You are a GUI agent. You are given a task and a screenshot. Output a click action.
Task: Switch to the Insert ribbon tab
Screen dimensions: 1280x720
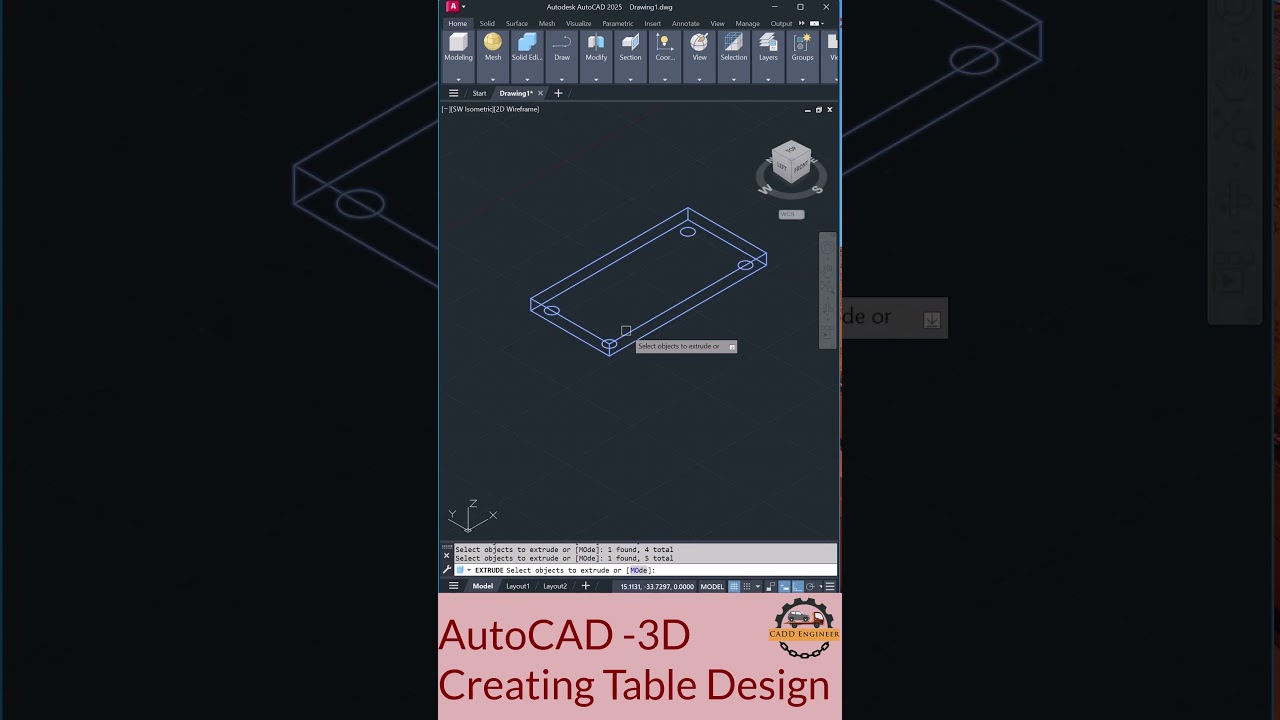[653, 23]
